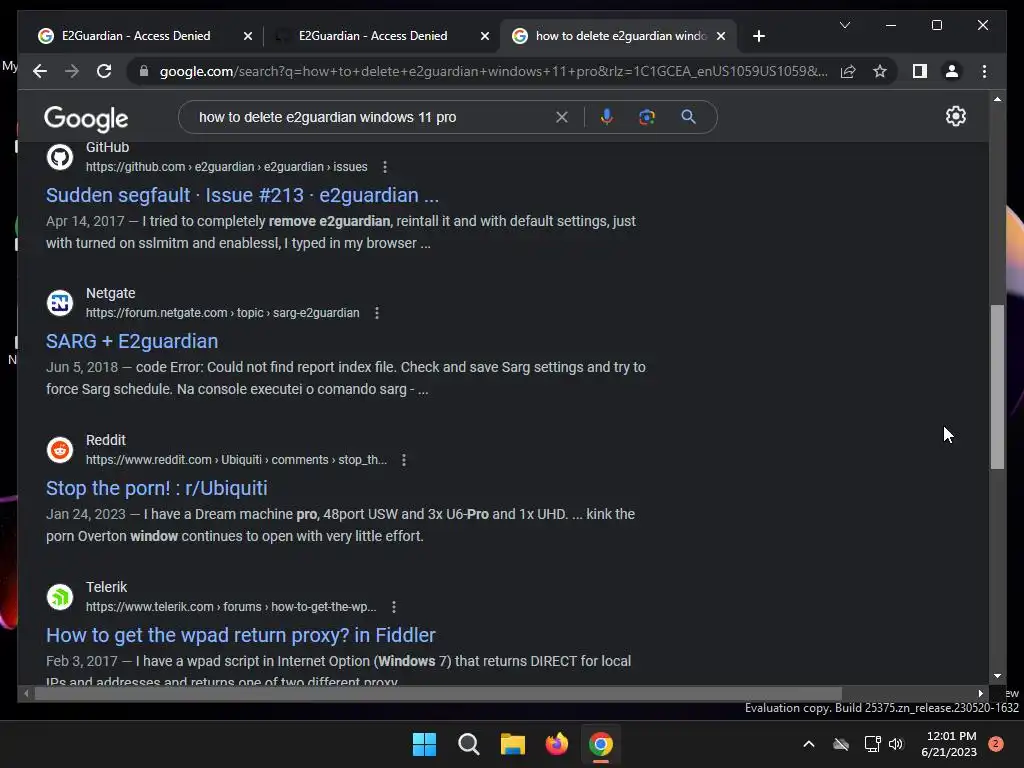Click the Google logo

coord(86,118)
